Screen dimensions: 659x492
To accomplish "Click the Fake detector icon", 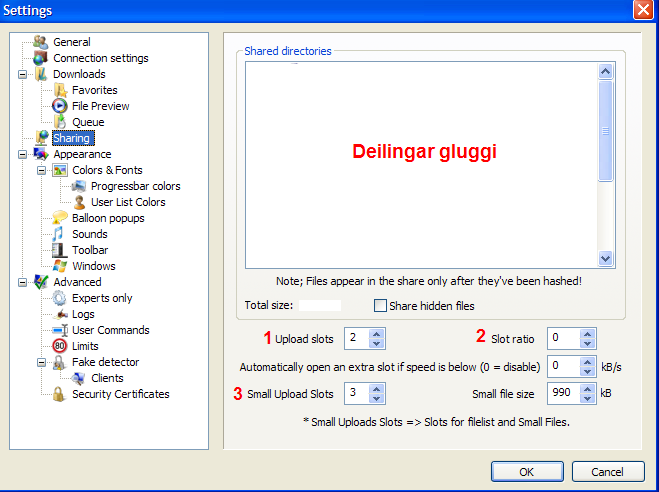I will 60,362.
